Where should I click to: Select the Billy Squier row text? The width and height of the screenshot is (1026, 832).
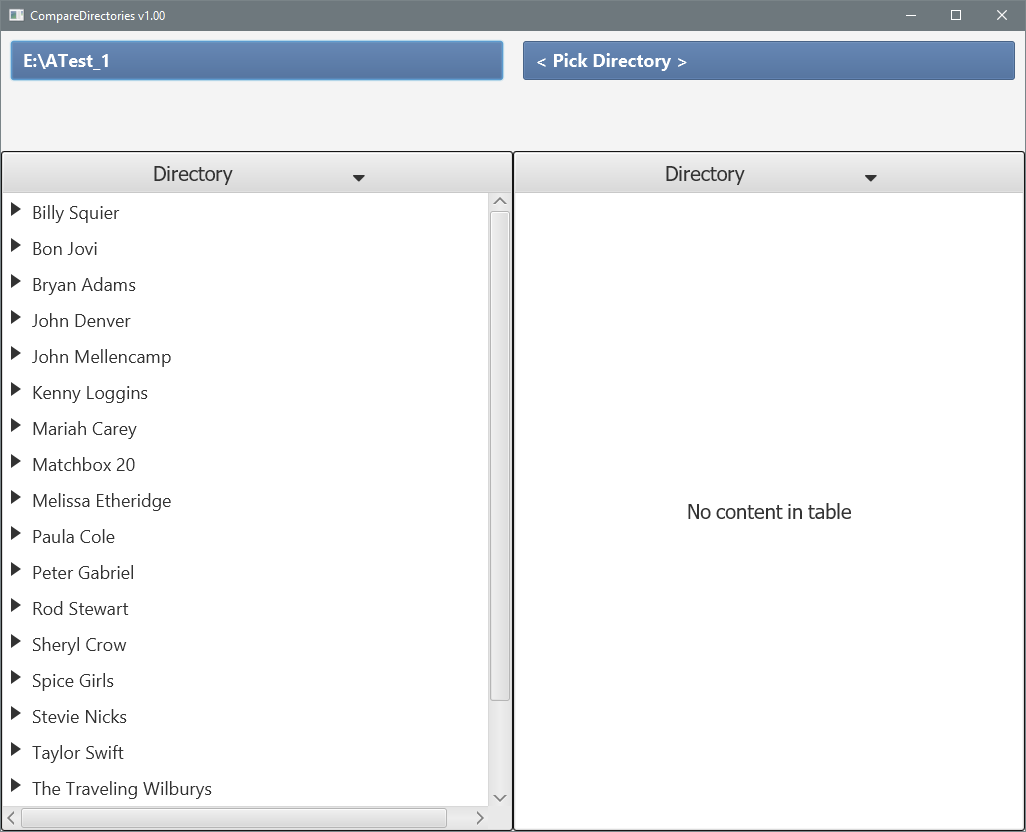75,213
